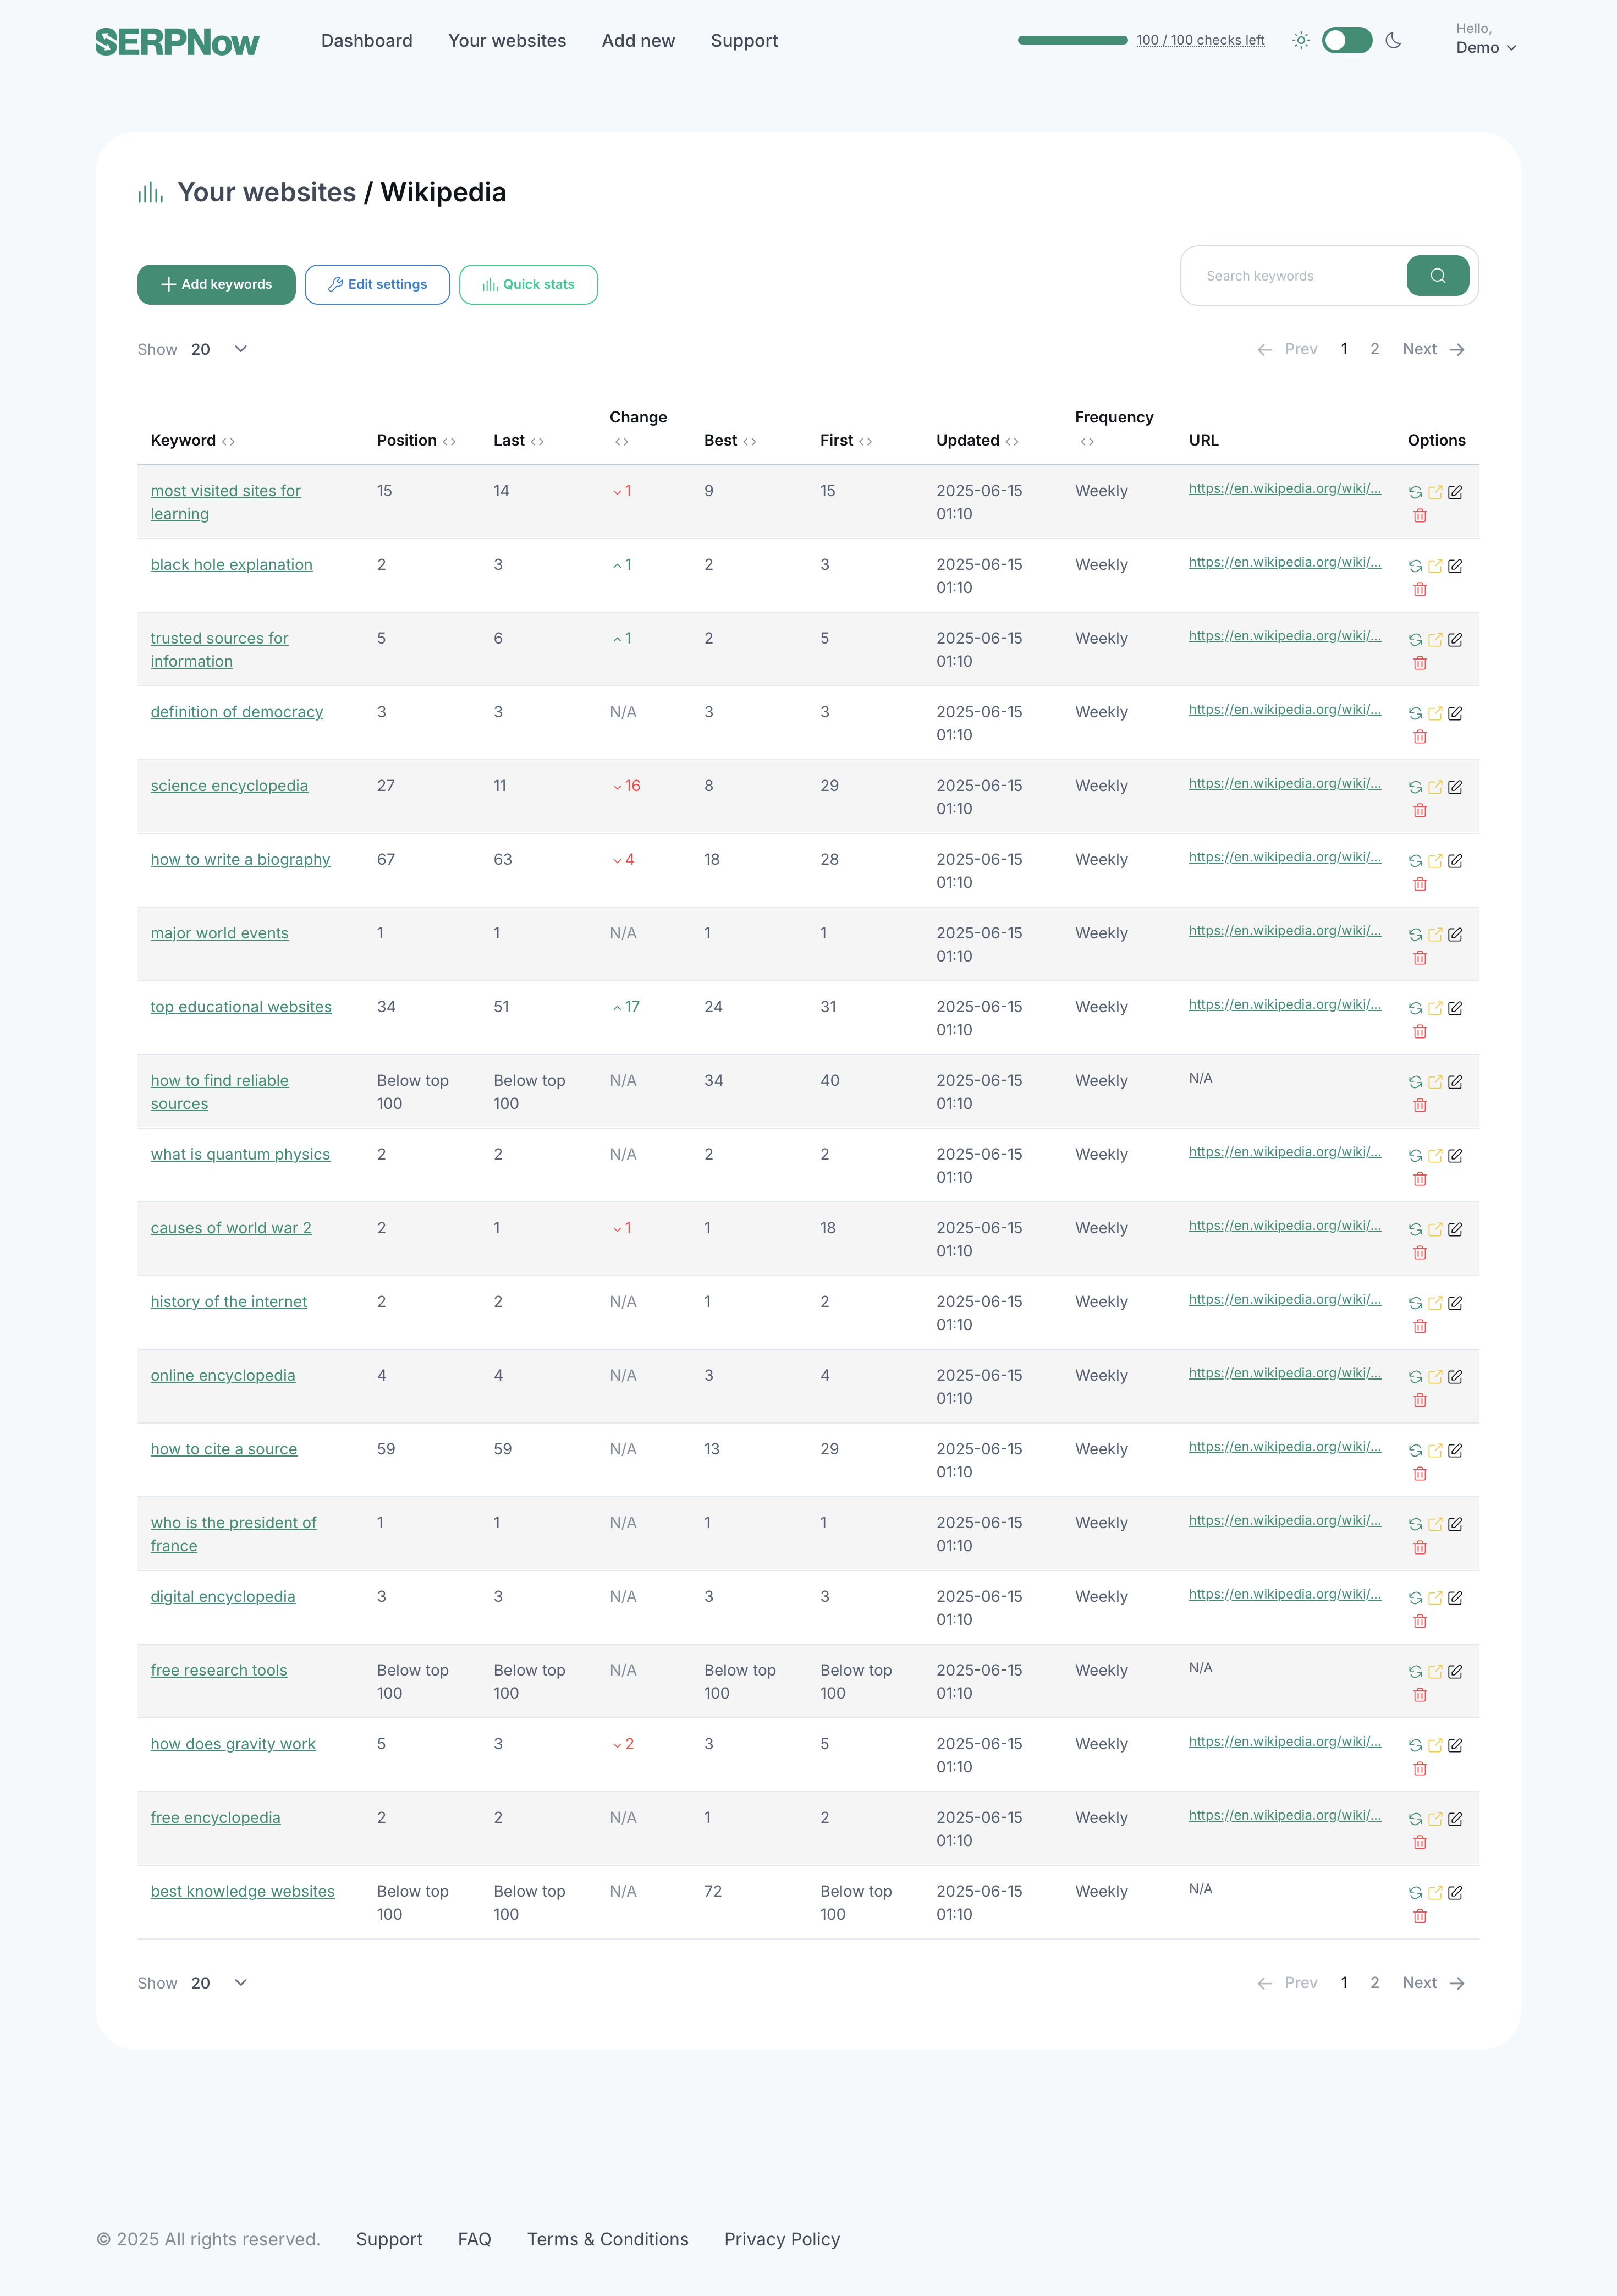This screenshot has width=1617, height=2296.
Task: Refresh the 'black hole explanation' keyword row
Action: pyautogui.click(x=1415, y=566)
